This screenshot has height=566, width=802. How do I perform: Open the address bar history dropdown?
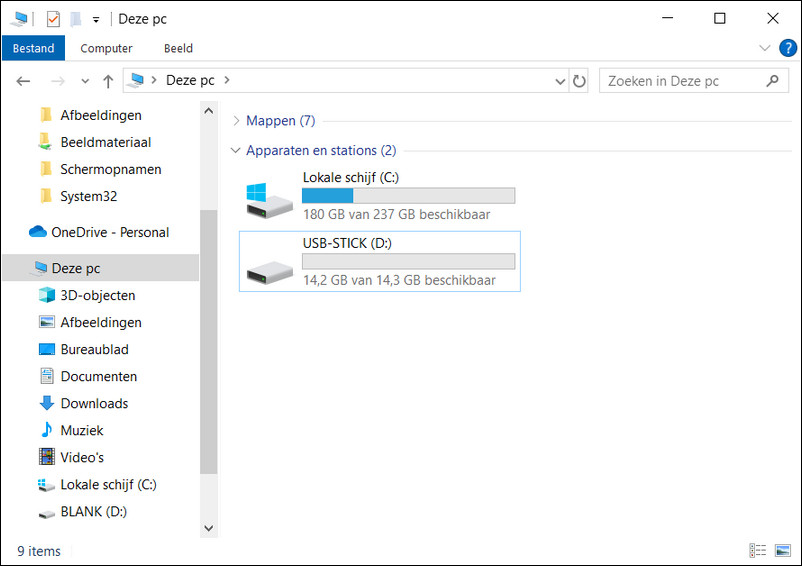tap(559, 81)
